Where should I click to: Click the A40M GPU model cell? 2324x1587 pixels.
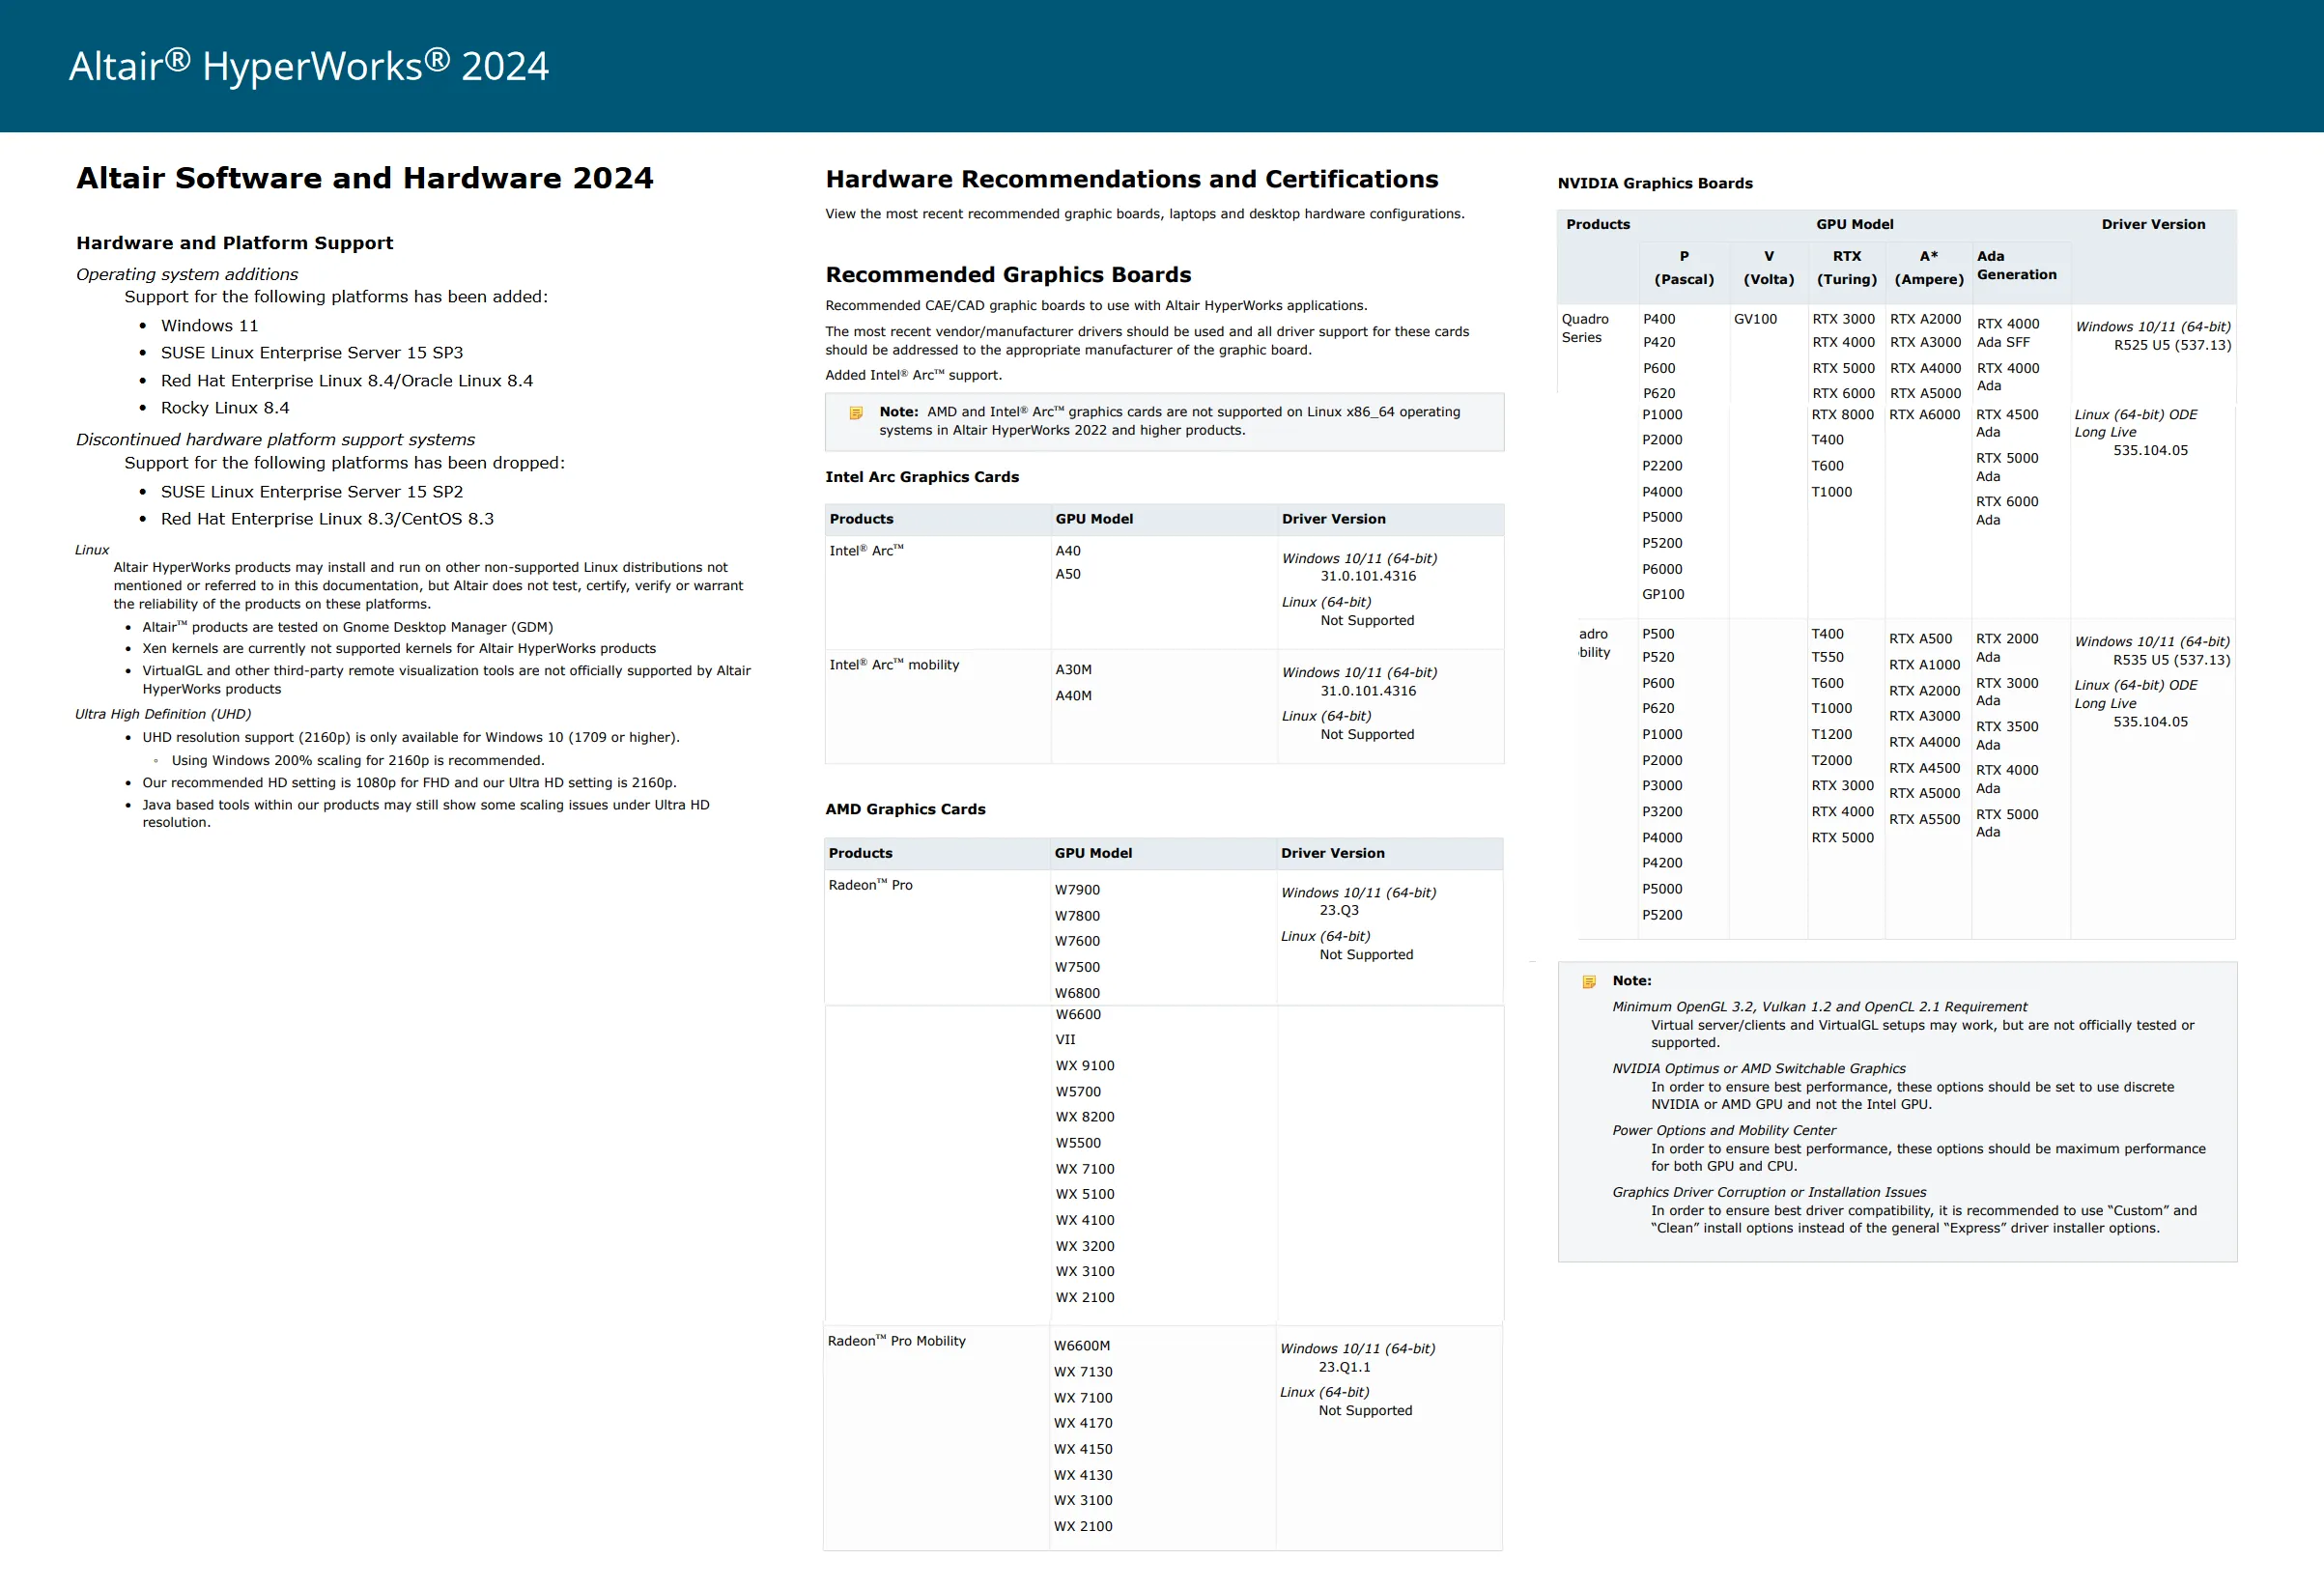click(1074, 696)
